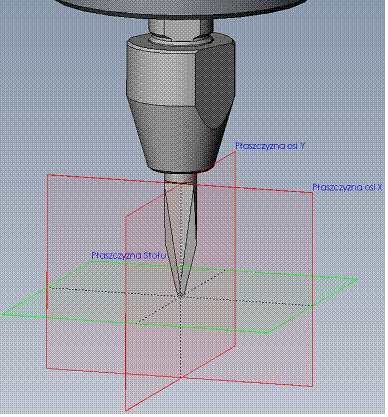Select the 'Płaszczyzna Stołu' label
Screen dimensions: 388x417
coord(129,256)
